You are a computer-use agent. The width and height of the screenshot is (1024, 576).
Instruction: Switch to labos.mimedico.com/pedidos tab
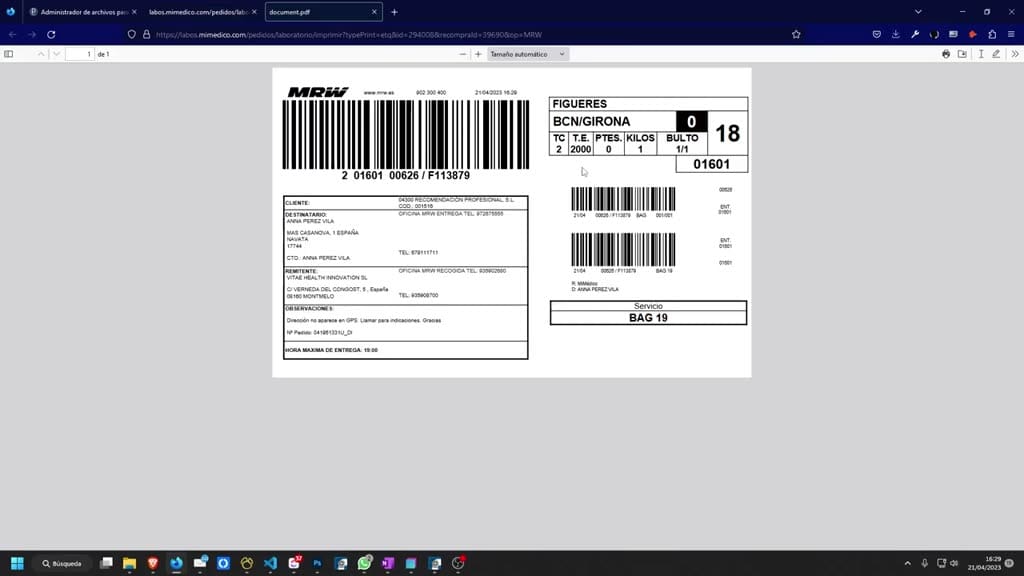pyautogui.click(x=198, y=12)
